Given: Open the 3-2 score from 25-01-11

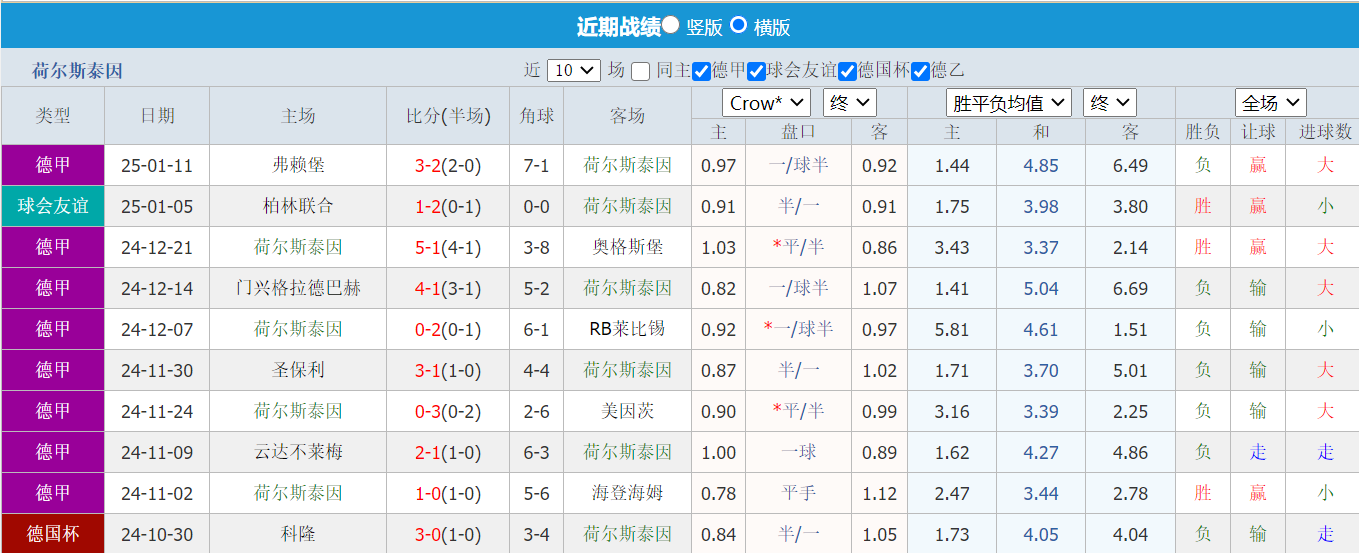Looking at the screenshot, I should coord(427,166).
